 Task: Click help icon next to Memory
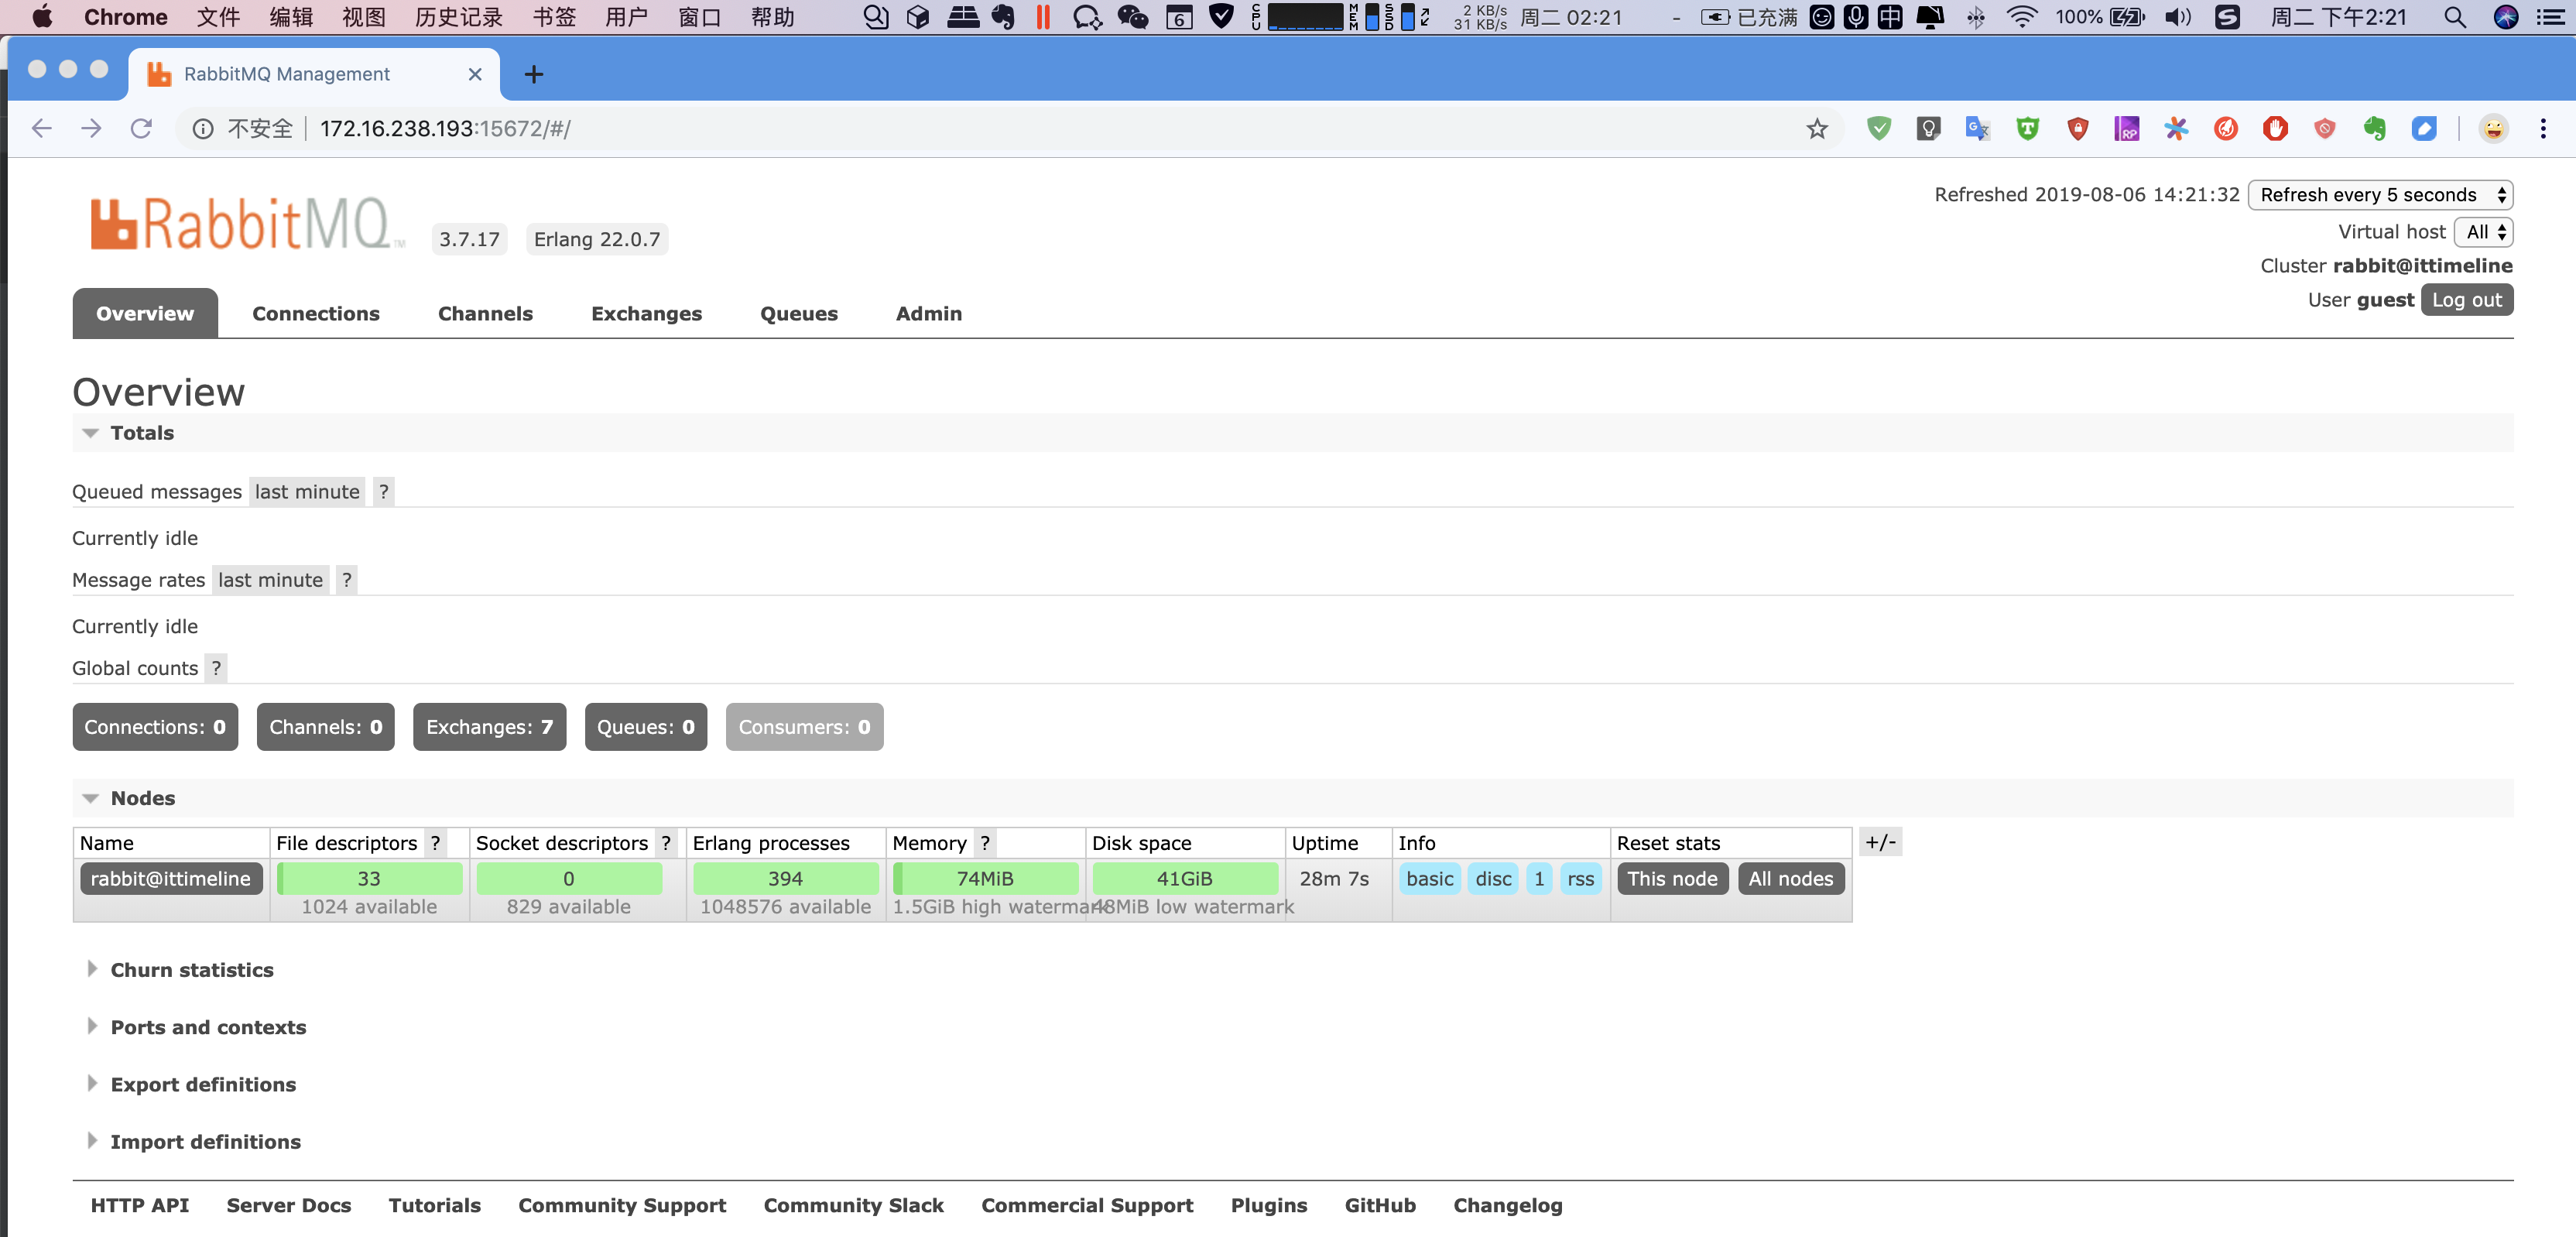(985, 843)
